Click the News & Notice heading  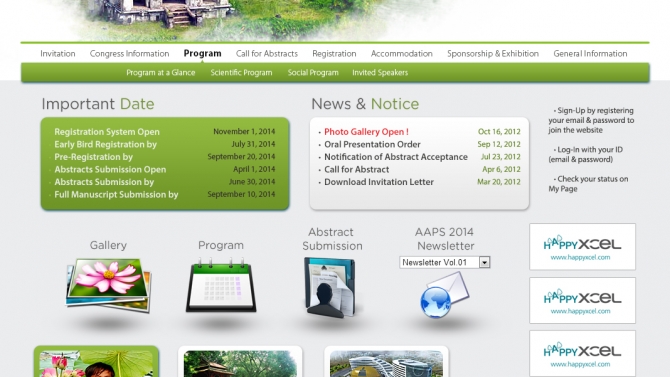[365, 104]
